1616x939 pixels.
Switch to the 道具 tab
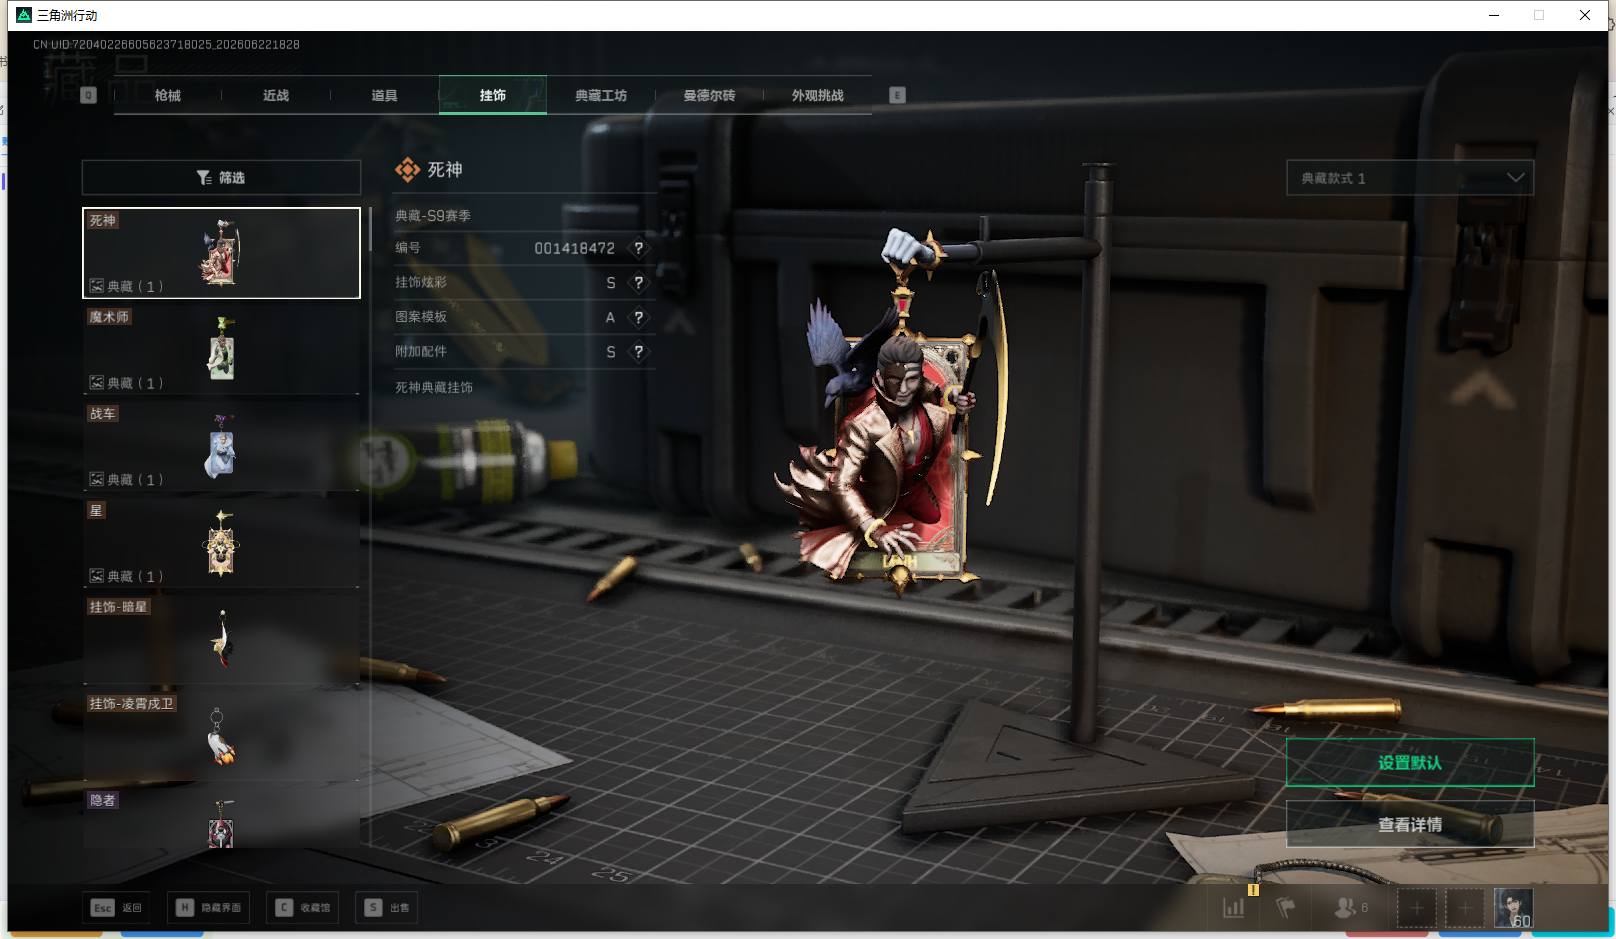[x=384, y=95]
